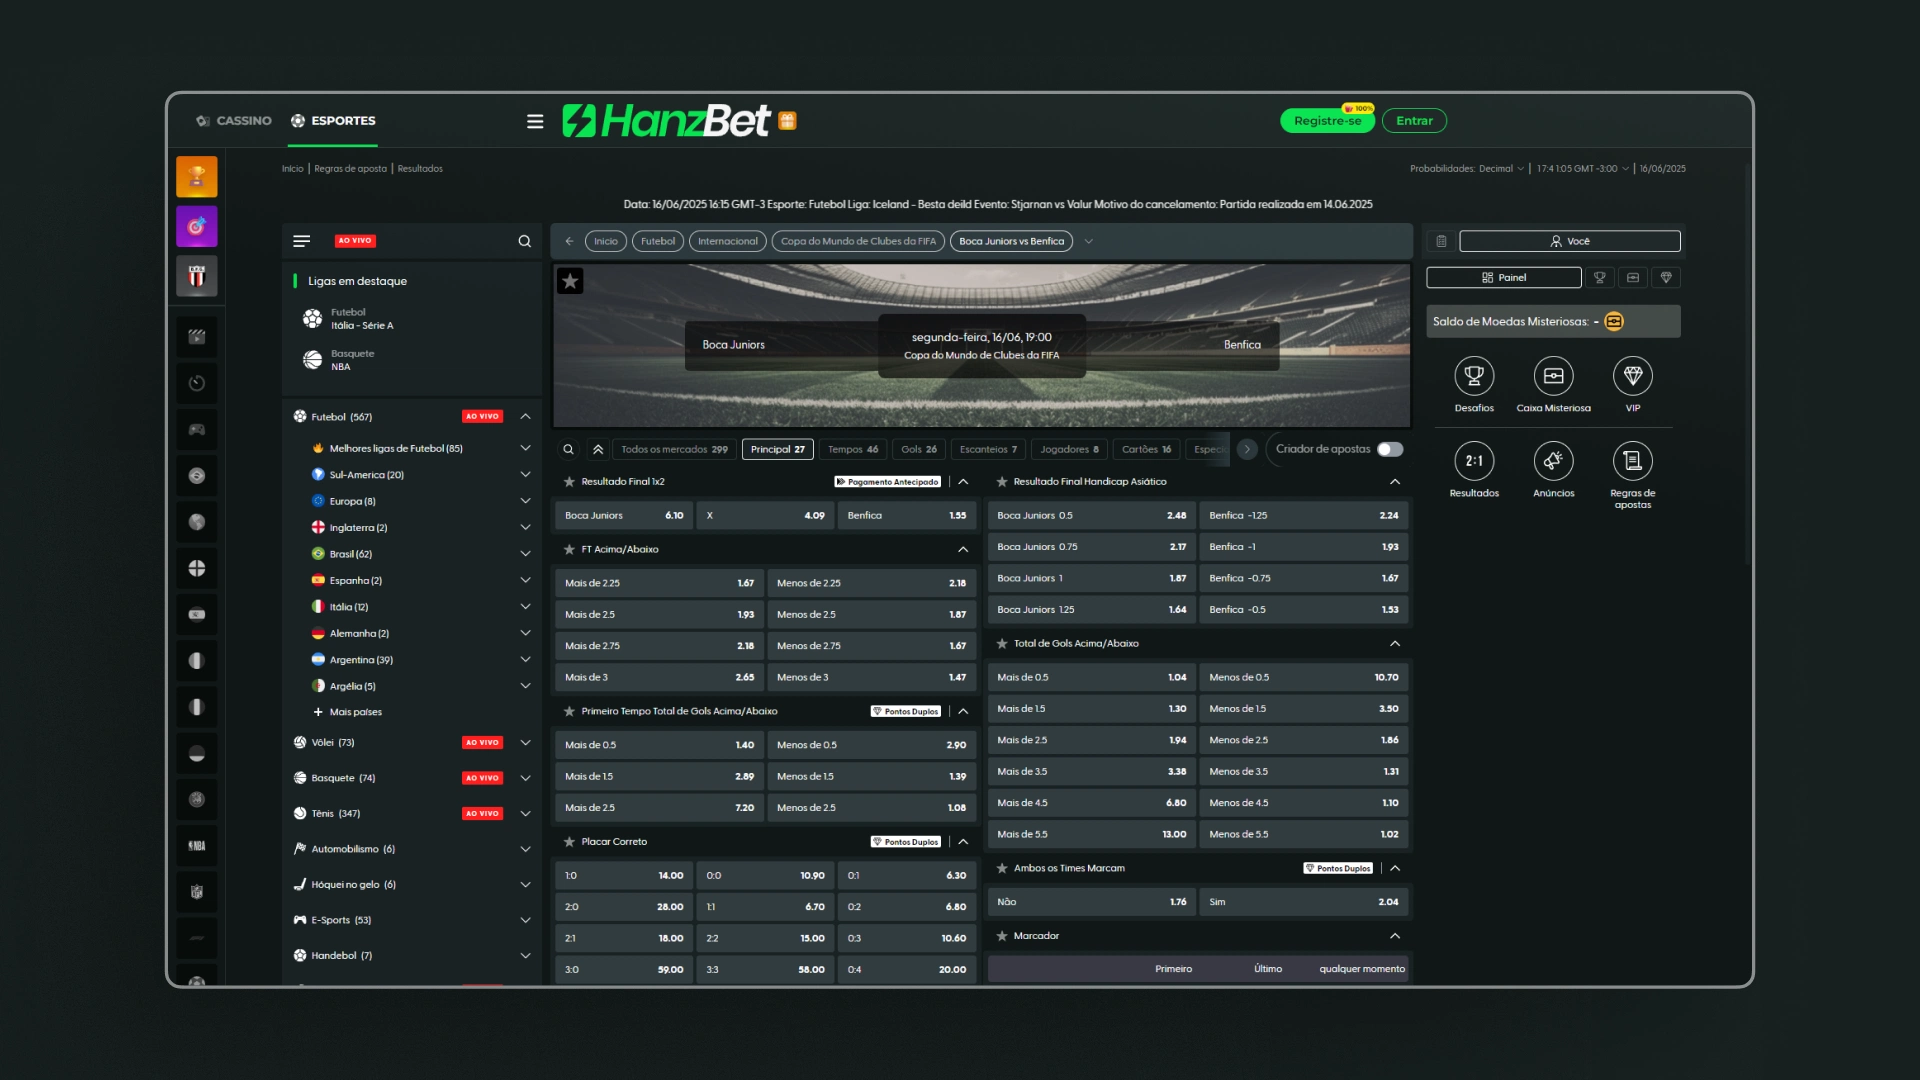Toggle the AO VIVO filter in left panel
1920x1080 pixels.
pyautogui.click(x=355, y=241)
